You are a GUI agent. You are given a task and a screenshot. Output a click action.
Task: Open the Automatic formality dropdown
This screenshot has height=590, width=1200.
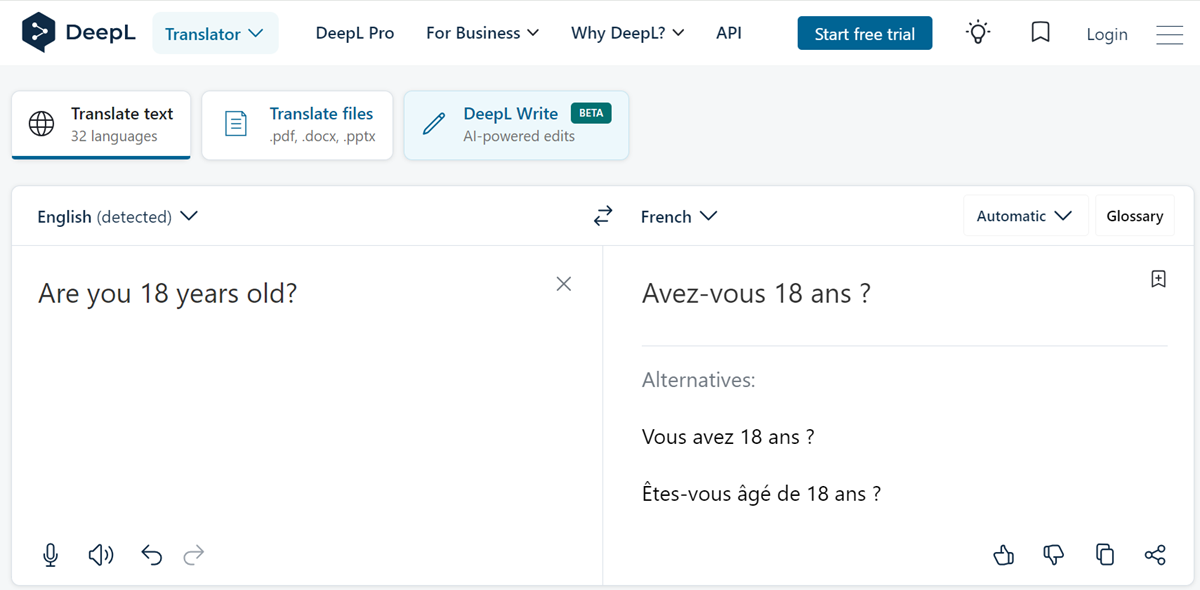pos(1025,215)
